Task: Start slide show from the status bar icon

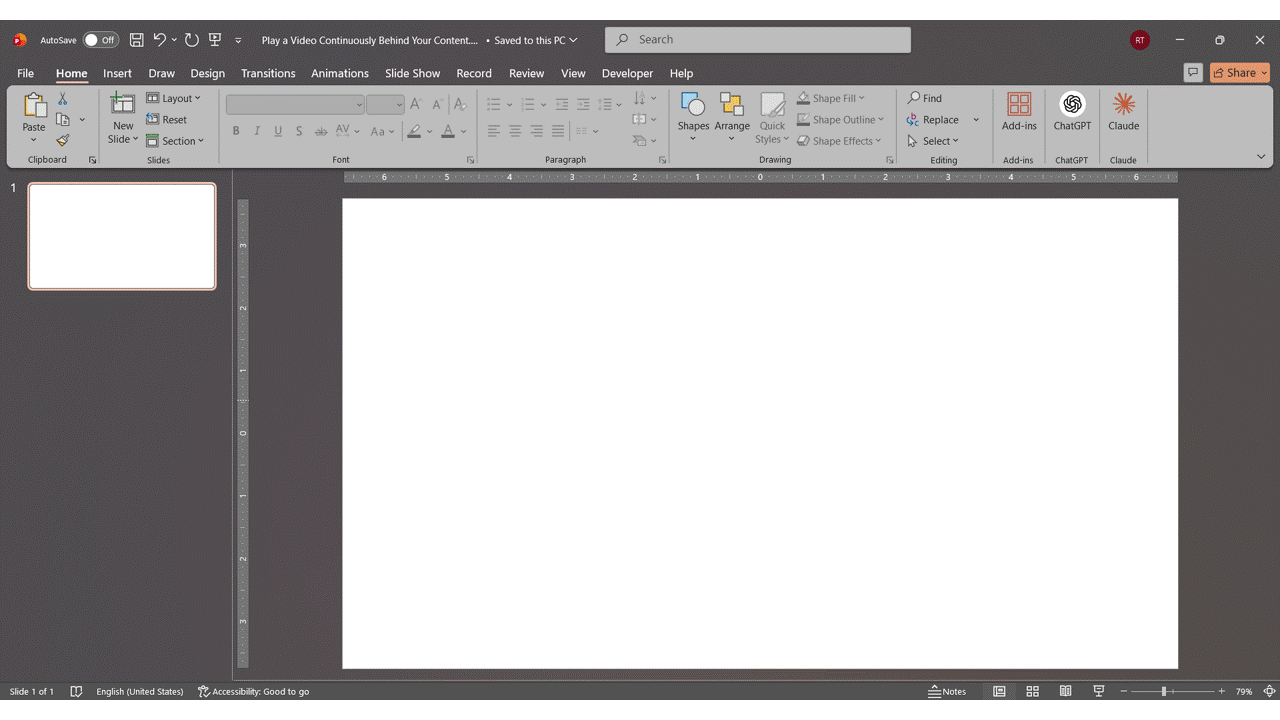Action: [x=1098, y=691]
